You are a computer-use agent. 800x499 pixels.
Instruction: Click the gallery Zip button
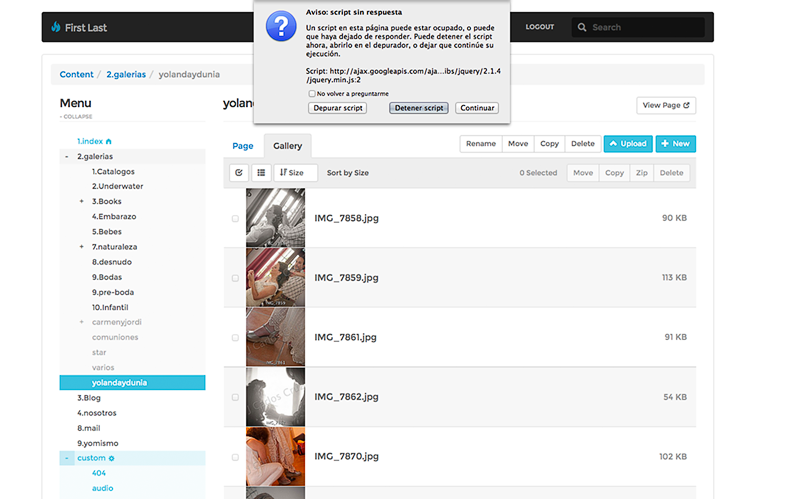pyautogui.click(x=641, y=173)
